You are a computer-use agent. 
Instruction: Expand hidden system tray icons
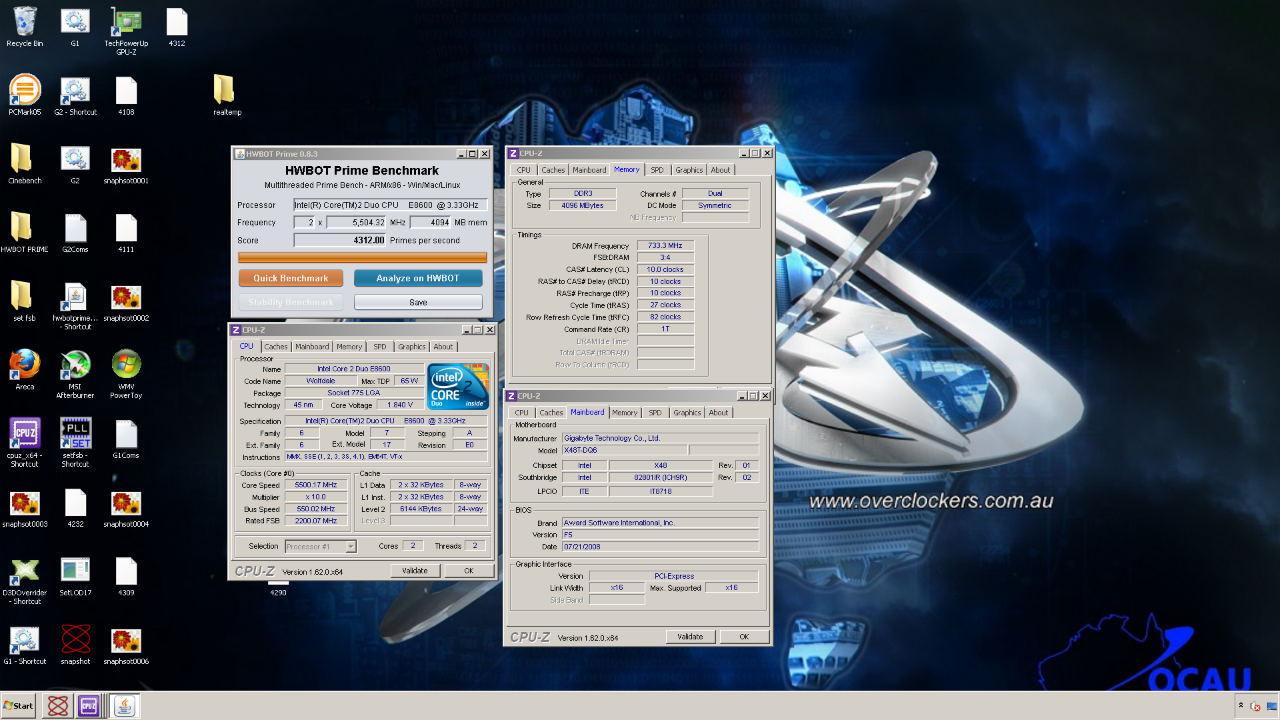click(x=1241, y=706)
